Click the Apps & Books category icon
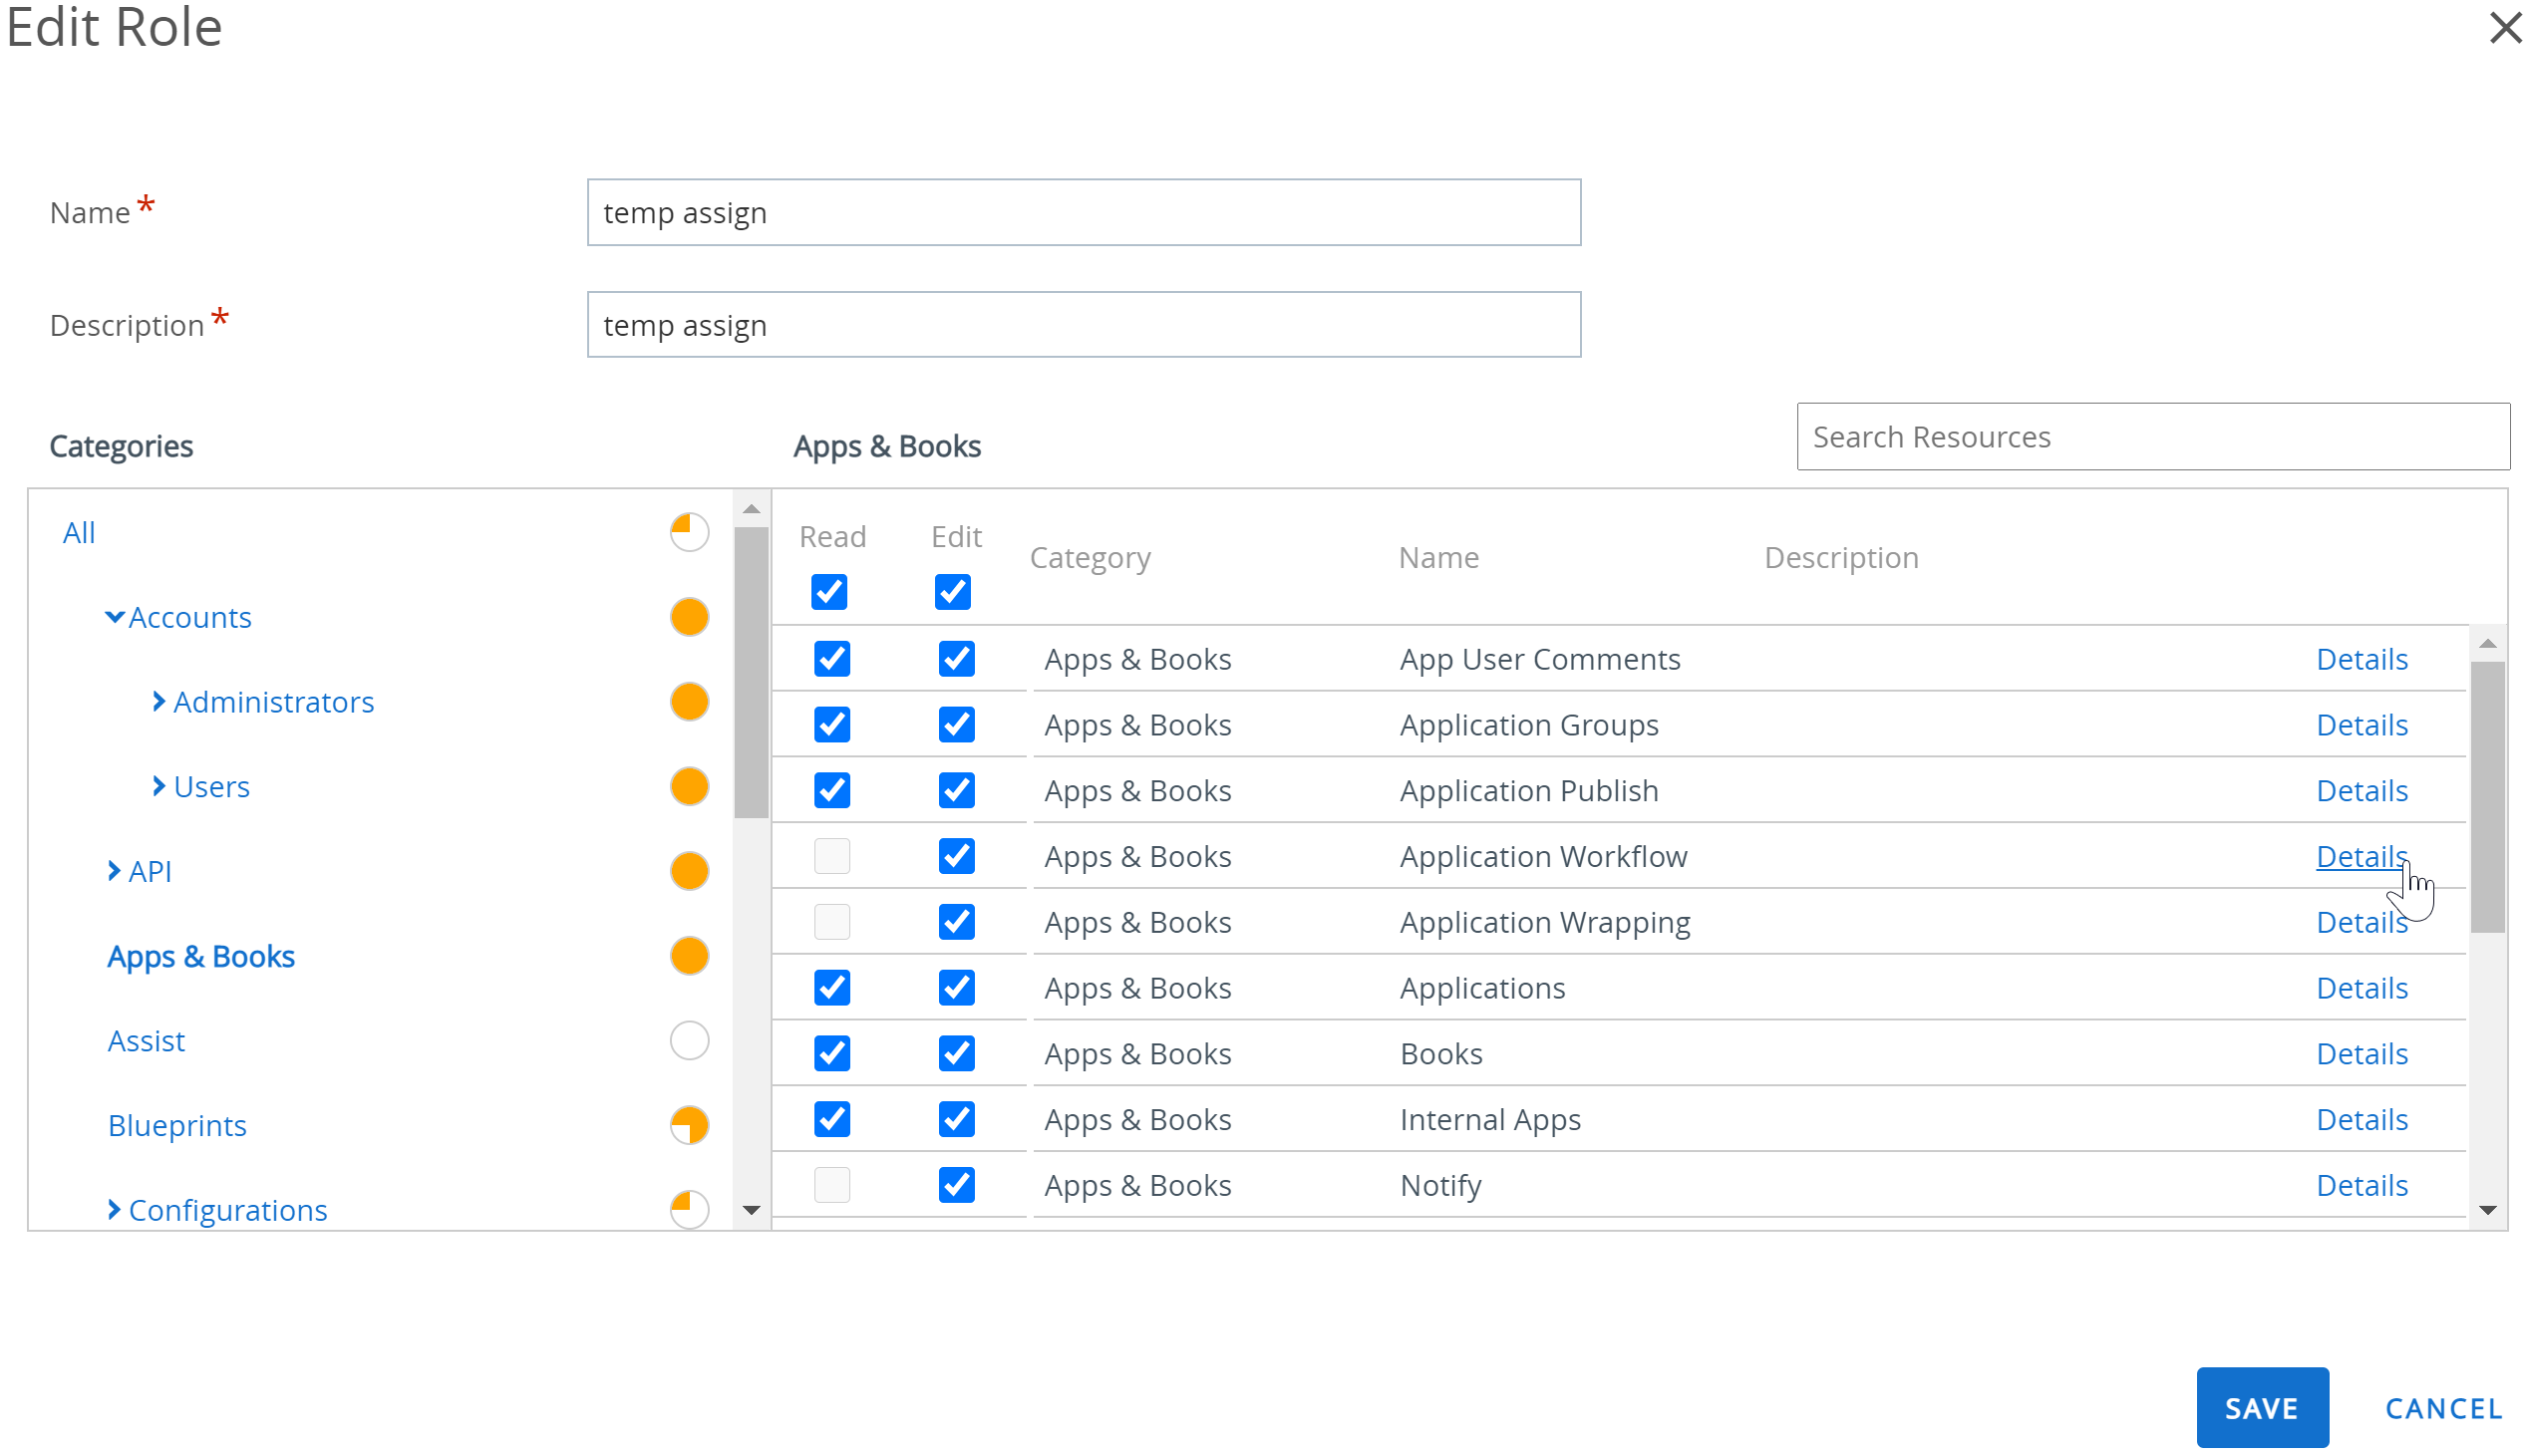 click(x=690, y=955)
